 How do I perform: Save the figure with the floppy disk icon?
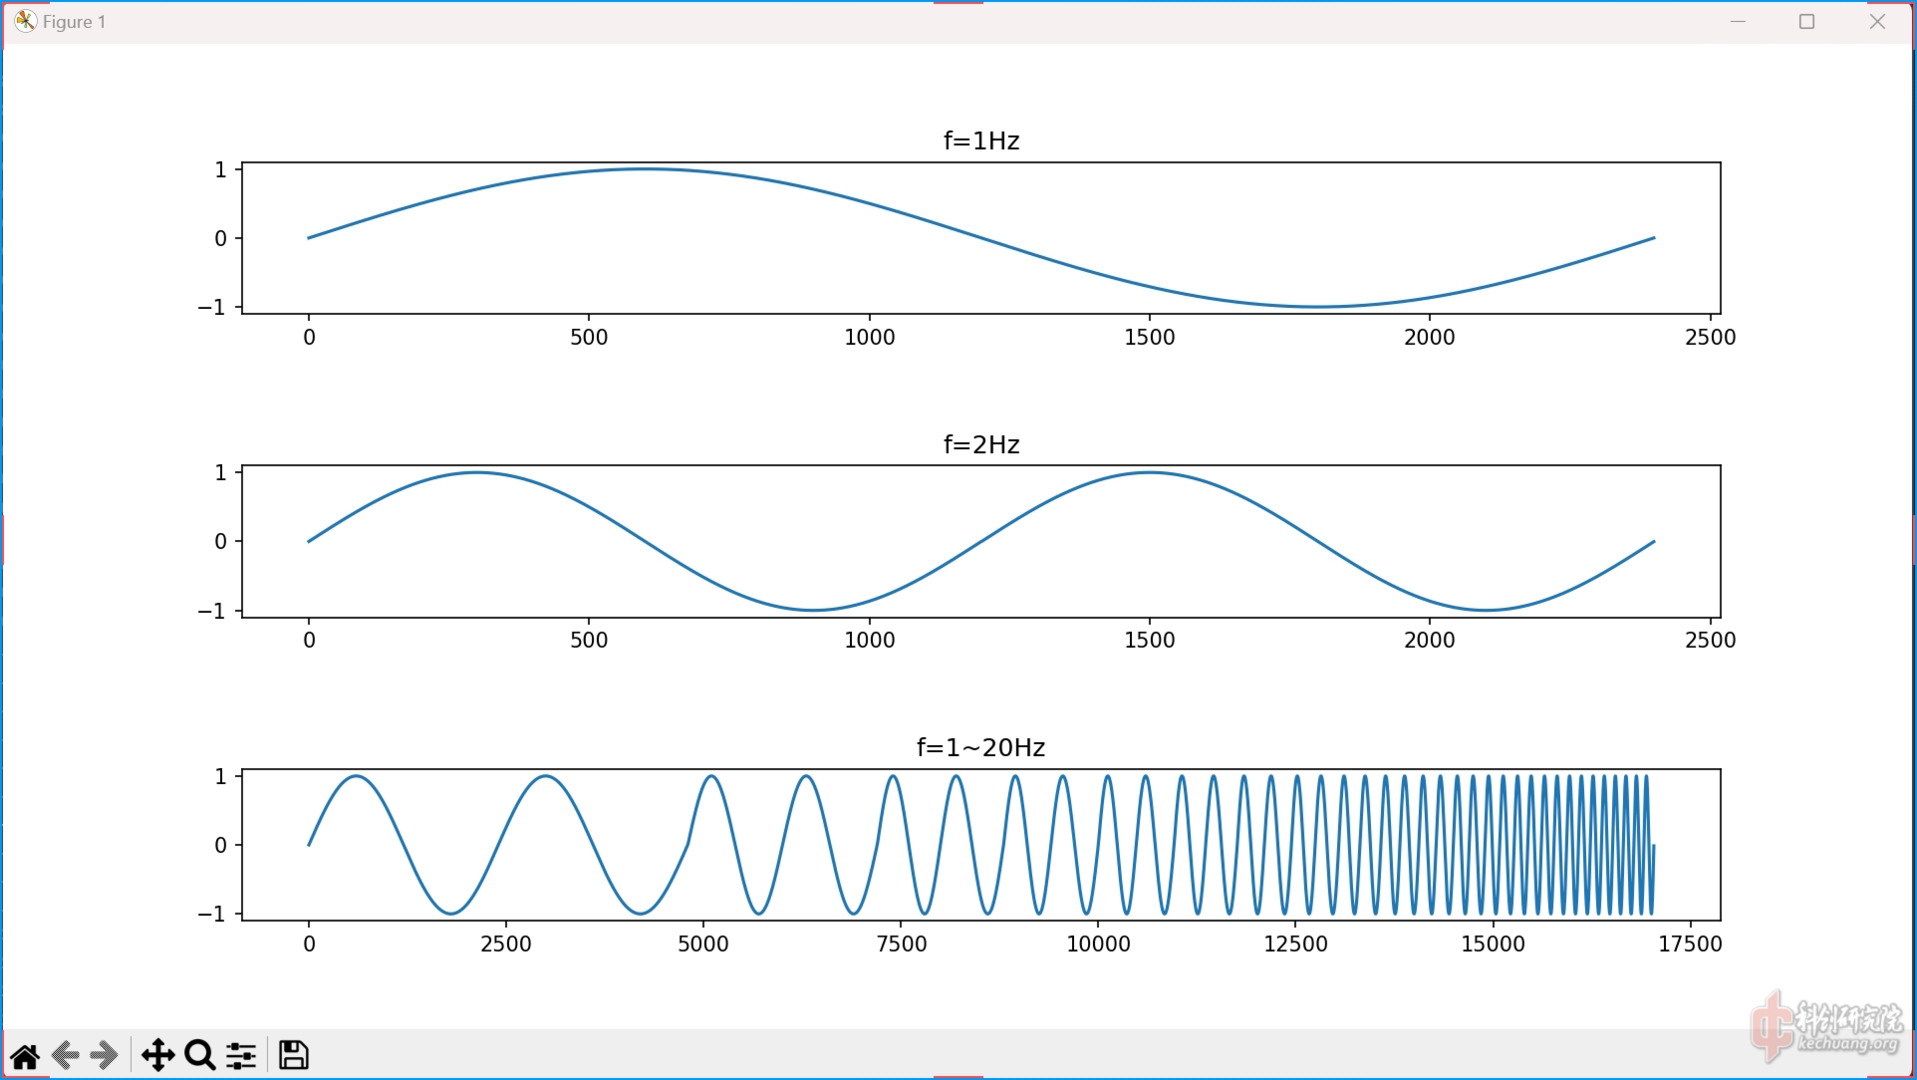click(x=293, y=1055)
